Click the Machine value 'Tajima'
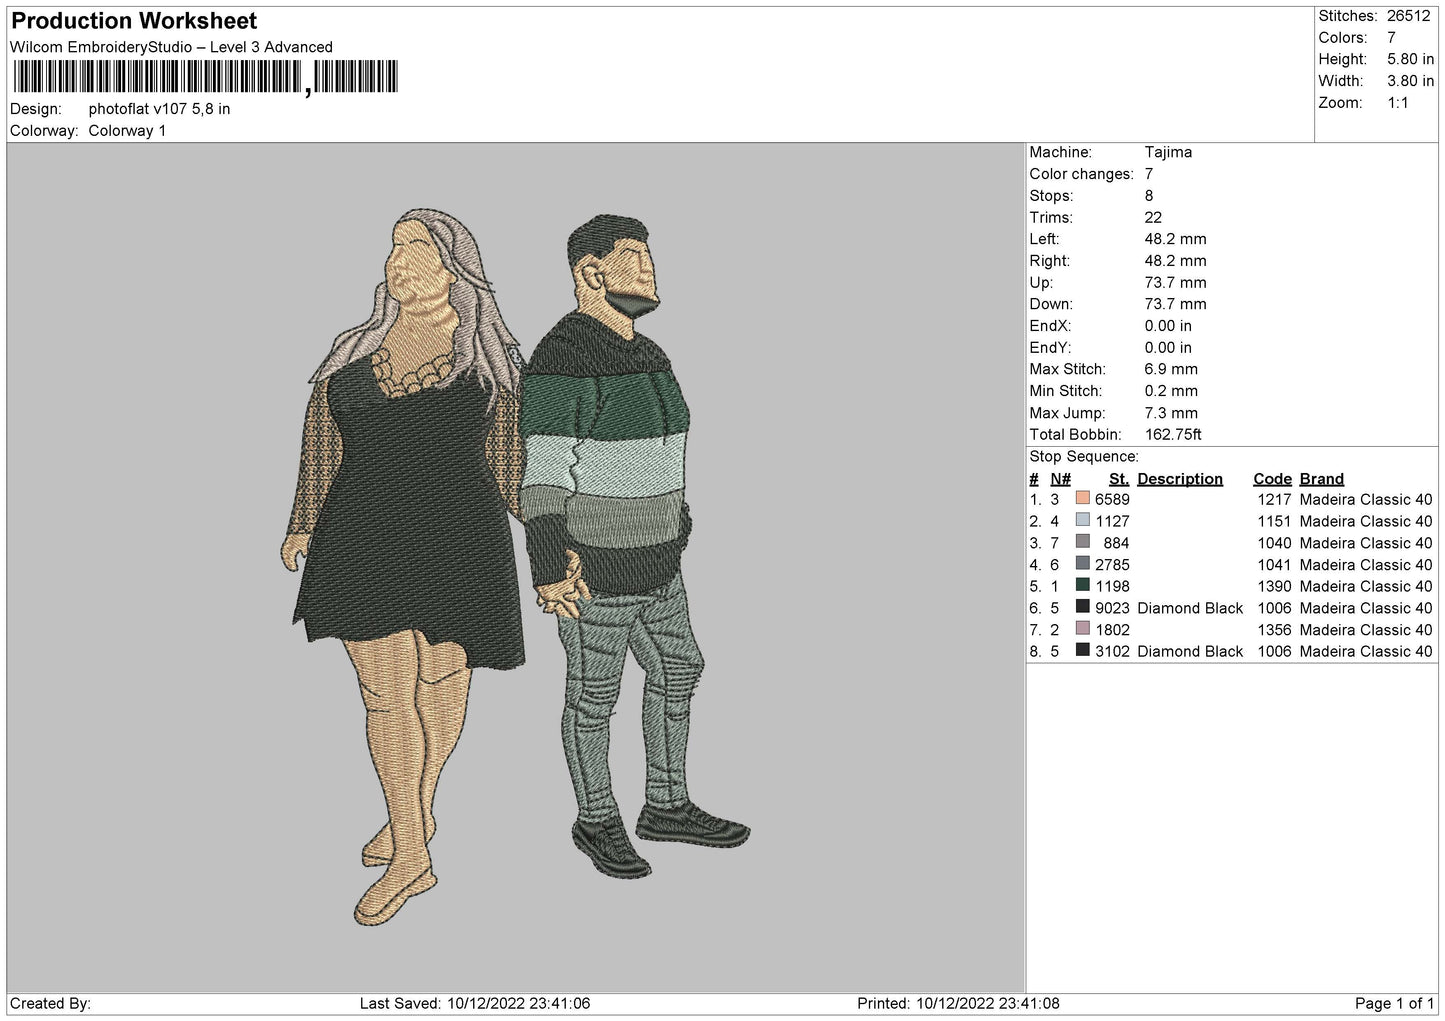 (x=1168, y=152)
